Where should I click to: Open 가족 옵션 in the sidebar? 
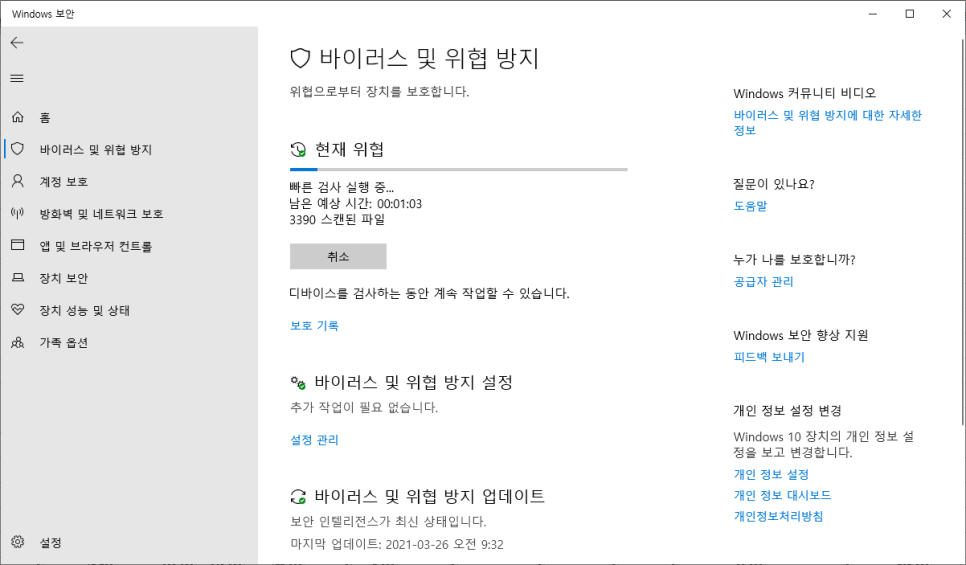point(63,343)
